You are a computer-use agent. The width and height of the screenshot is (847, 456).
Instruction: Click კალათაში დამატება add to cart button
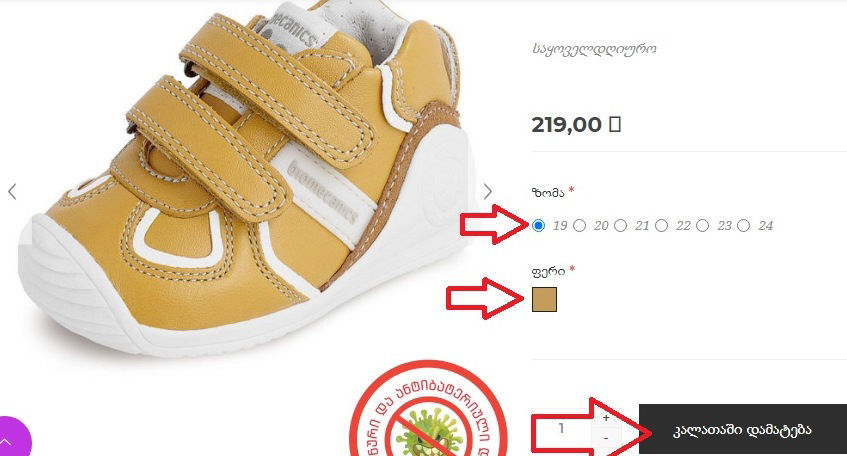point(743,430)
